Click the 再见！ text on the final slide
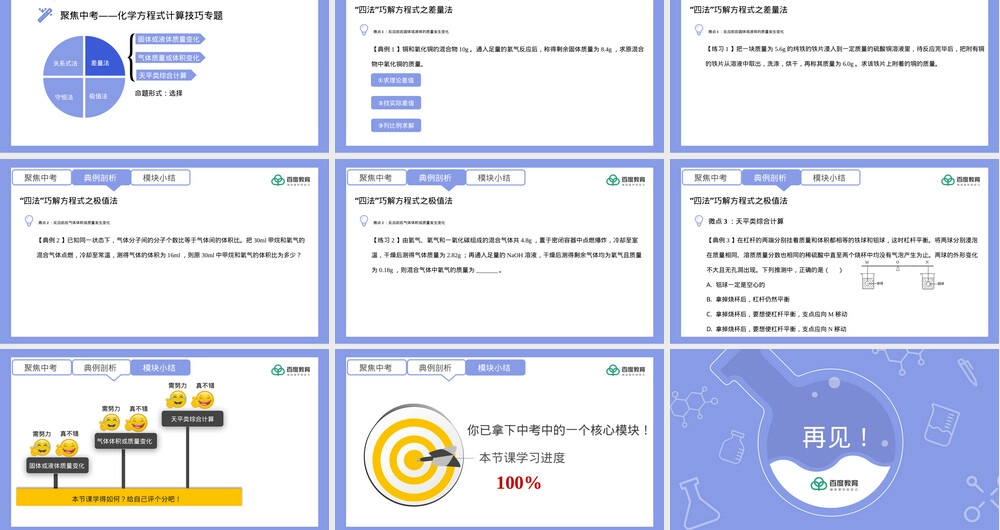This screenshot has height=530, width=1000. [x=835, y=438]
